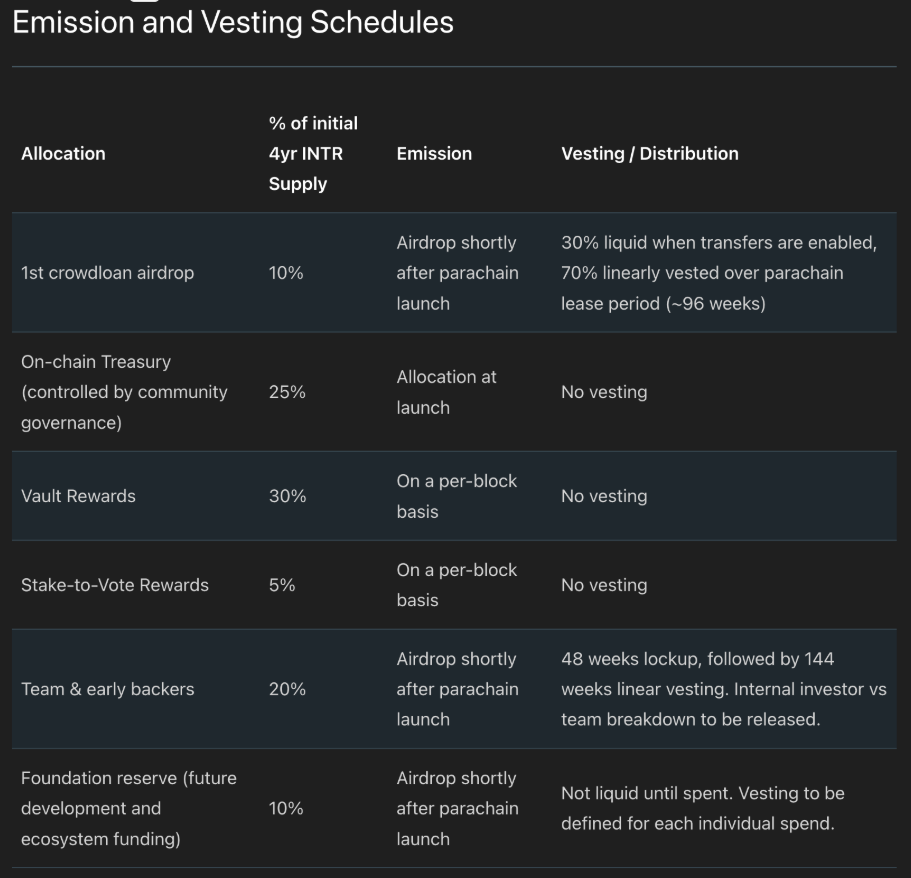
Task: Click the Emission column header
Action: [x=434, y=154]
